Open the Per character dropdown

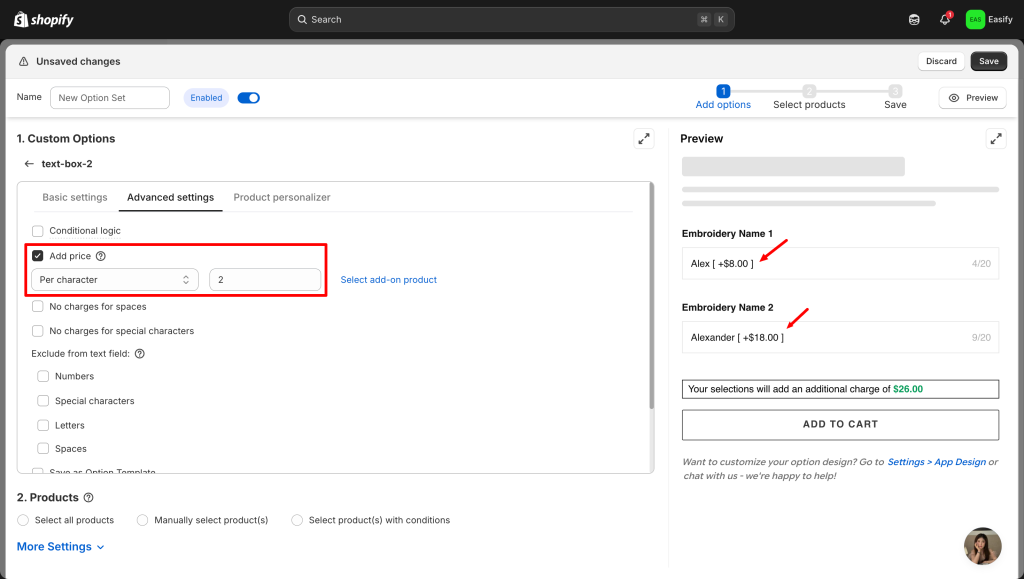115,280
